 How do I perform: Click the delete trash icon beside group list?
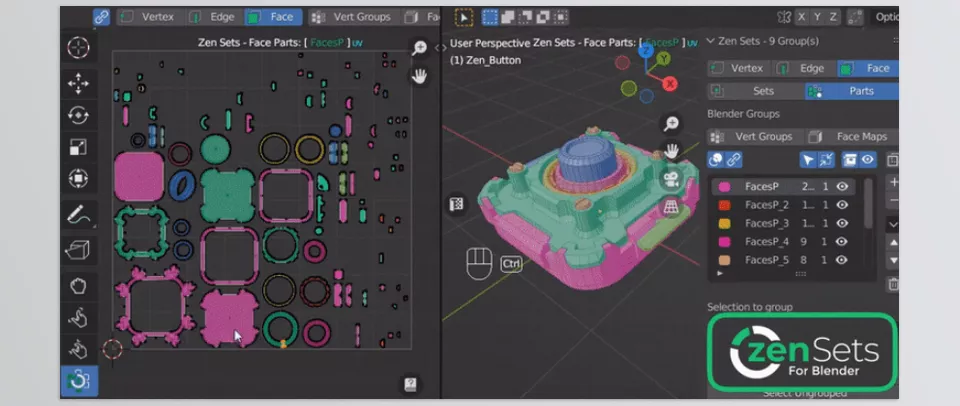point(893,284)
